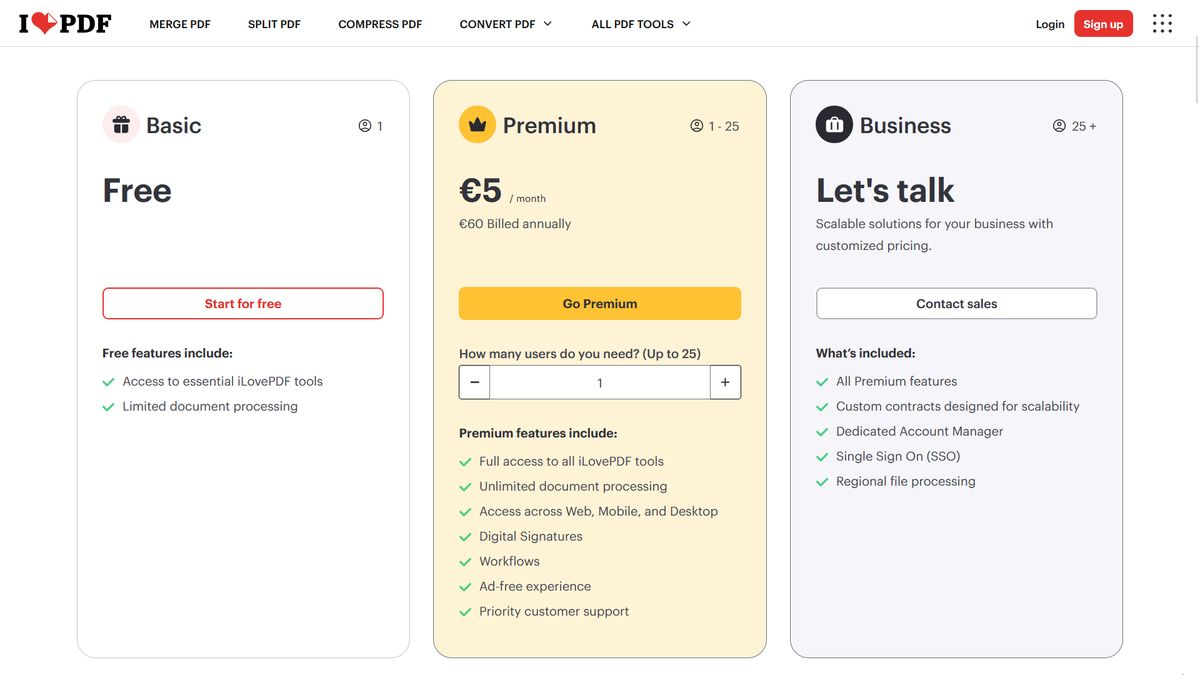1200x675 pixels.
Task: Click the Login link
Action: (1050, 24)
